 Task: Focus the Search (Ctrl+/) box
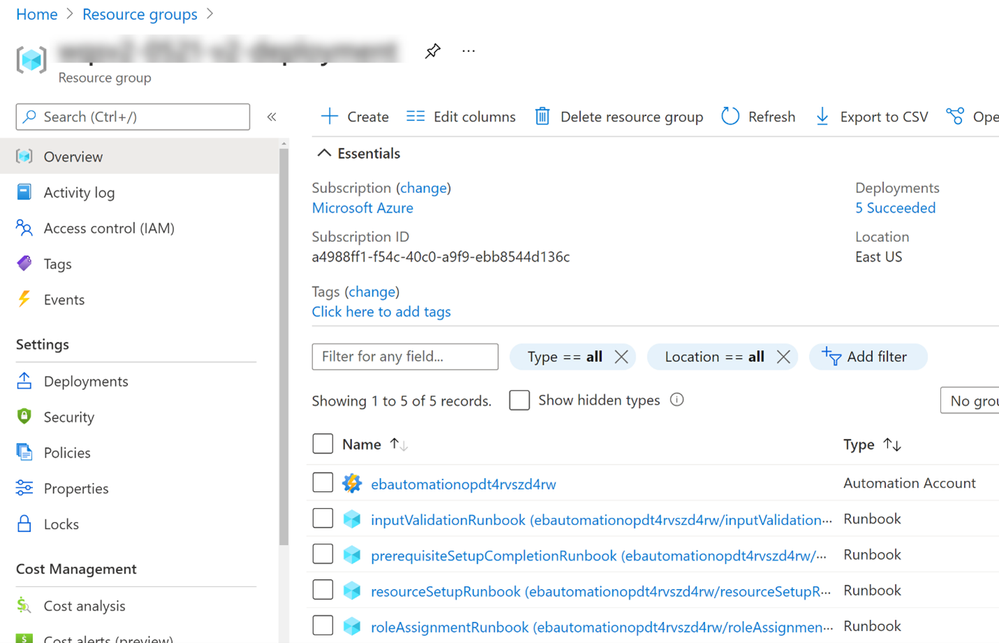pyautogui.click(x=133, y=117)
